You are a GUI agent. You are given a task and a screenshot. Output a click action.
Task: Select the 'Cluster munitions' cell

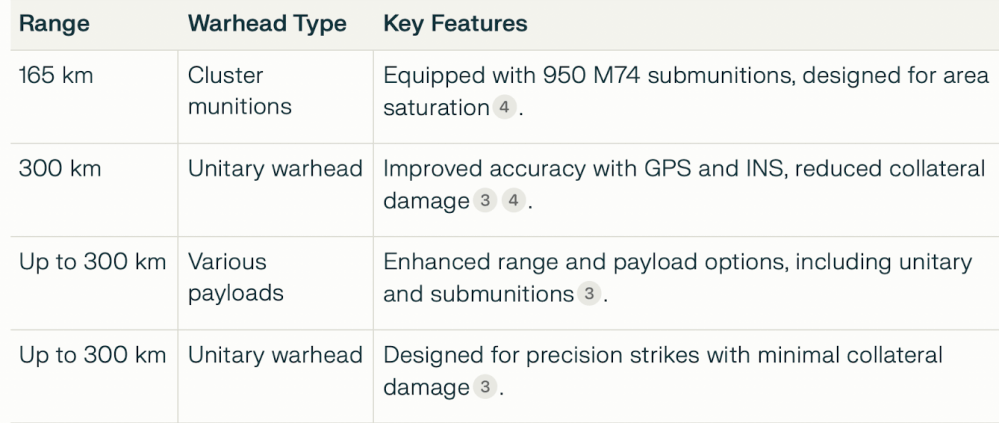coord(239,92)
